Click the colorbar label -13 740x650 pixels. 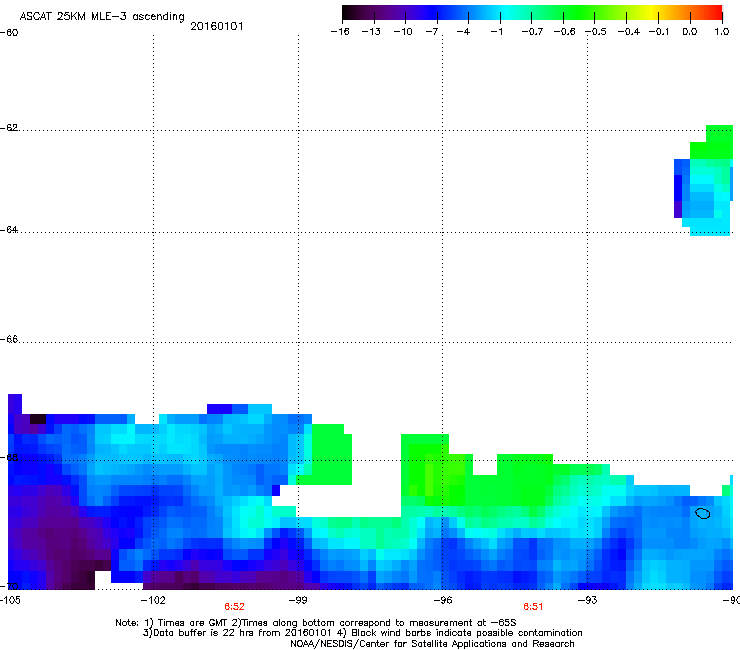point(371,32)
